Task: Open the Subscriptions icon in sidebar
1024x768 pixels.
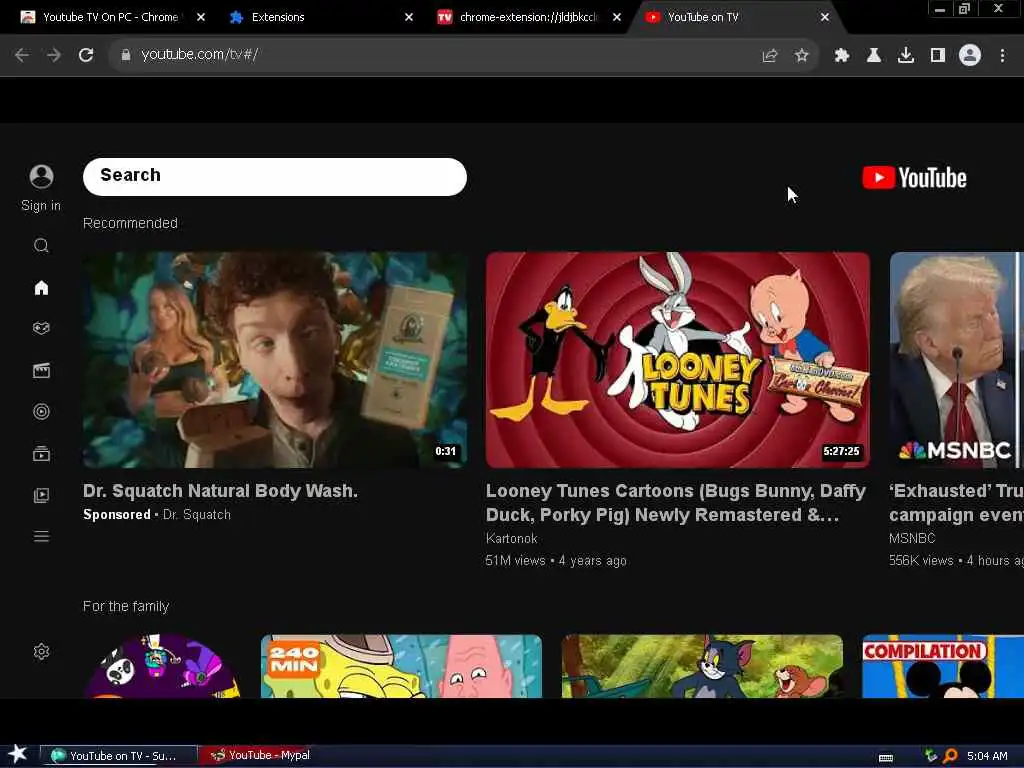Action: [x=41, y=453]
